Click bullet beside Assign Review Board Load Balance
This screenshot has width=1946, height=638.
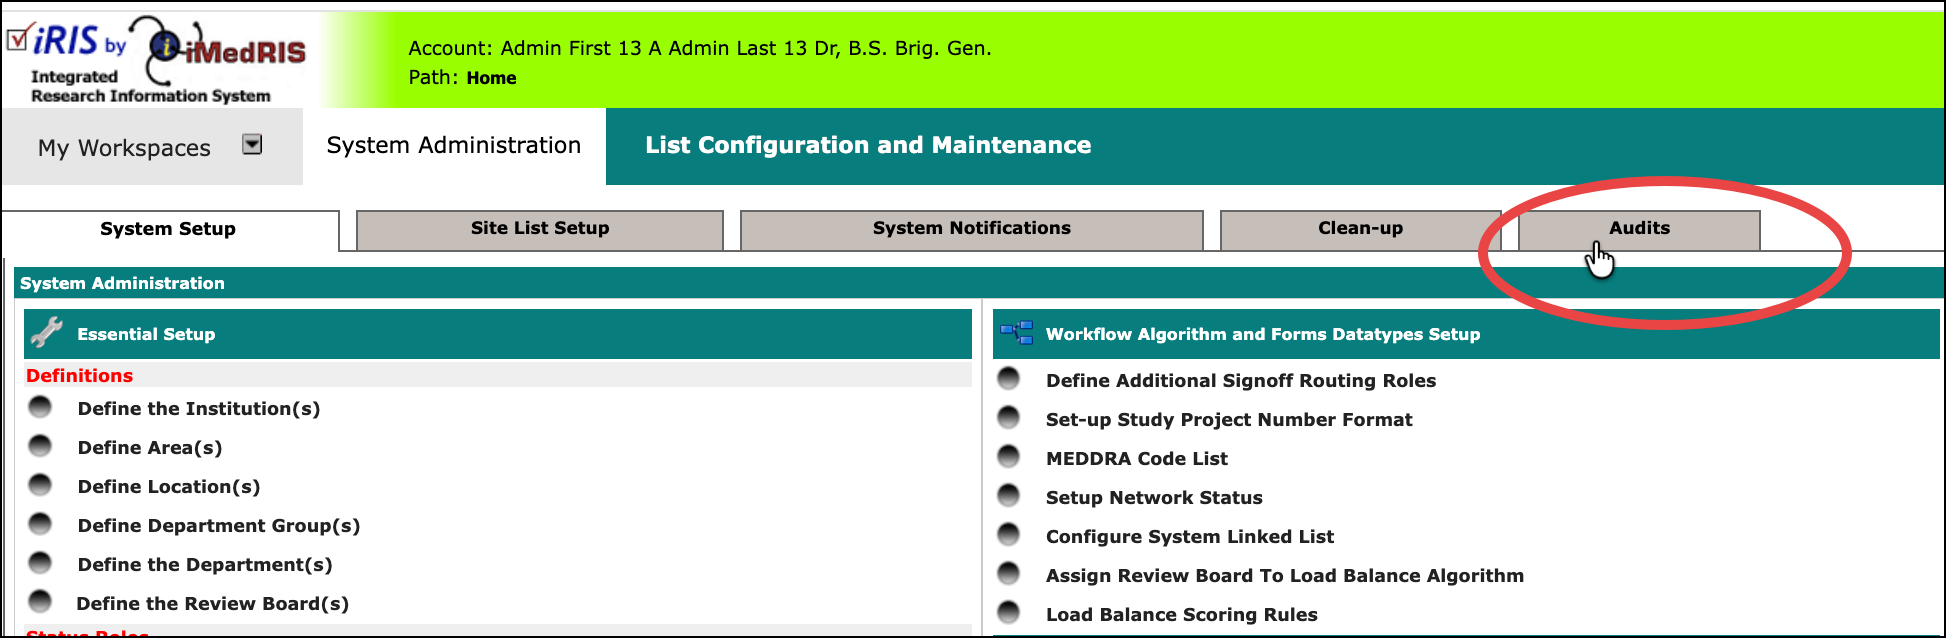[1008, 573]
